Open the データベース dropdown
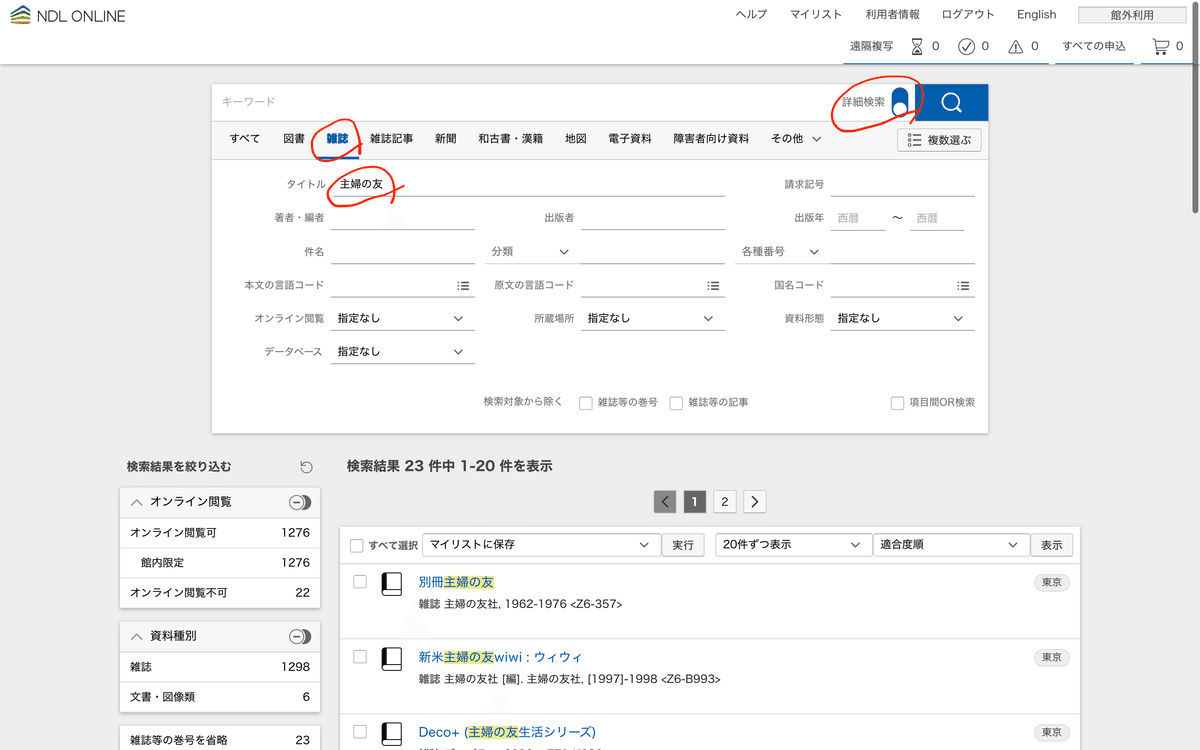The height and width of the screenshot is (750, 1200). click(402, 352)
